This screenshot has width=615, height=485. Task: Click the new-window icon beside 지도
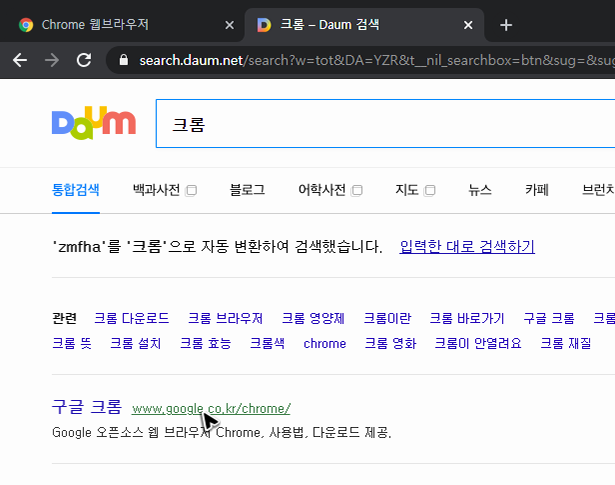point(430,191)
